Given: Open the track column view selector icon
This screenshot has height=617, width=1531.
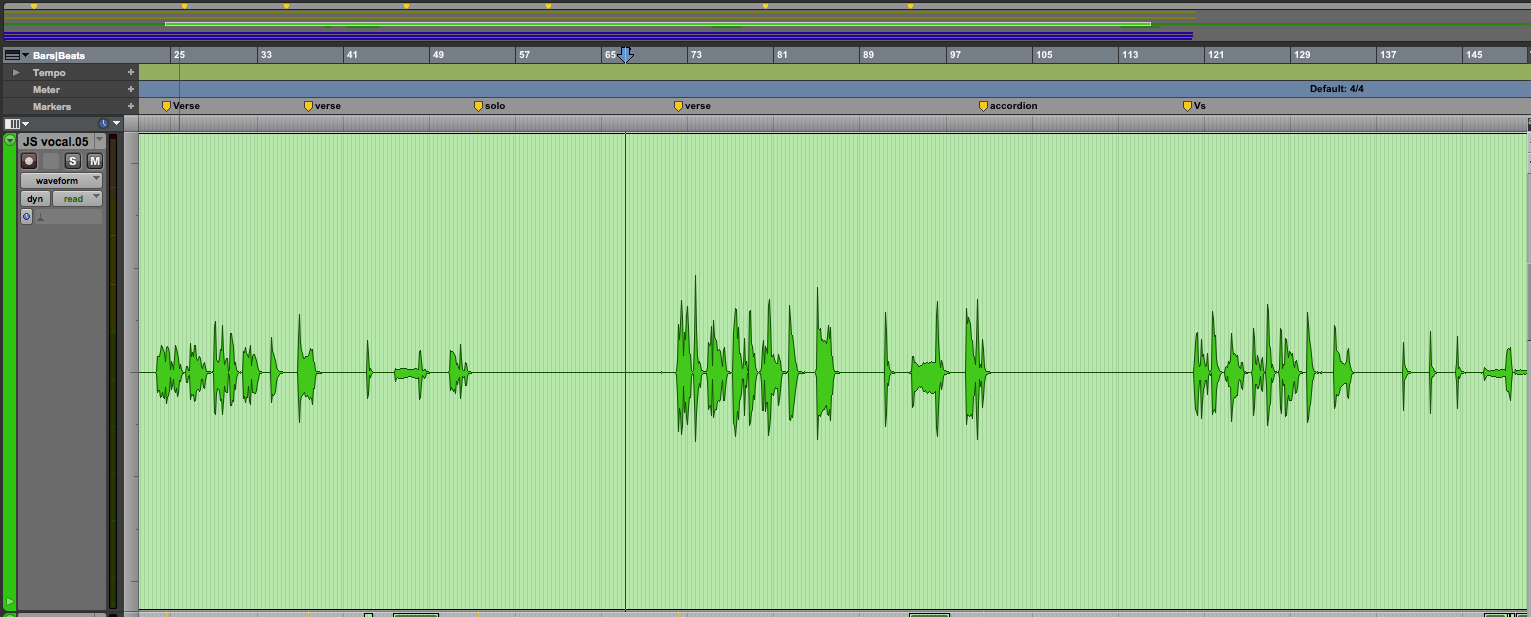Looking at the screenshot, I should [x=11, y=124].
